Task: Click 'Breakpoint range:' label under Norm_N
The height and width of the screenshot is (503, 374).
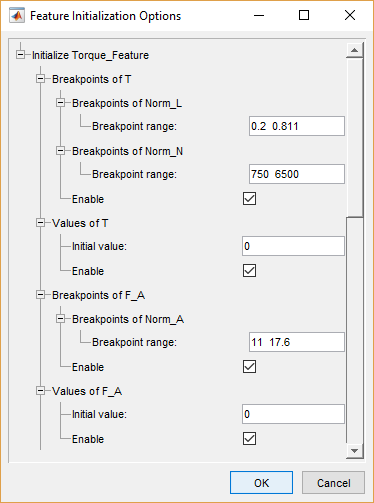Action: click(x=134, y=174)
